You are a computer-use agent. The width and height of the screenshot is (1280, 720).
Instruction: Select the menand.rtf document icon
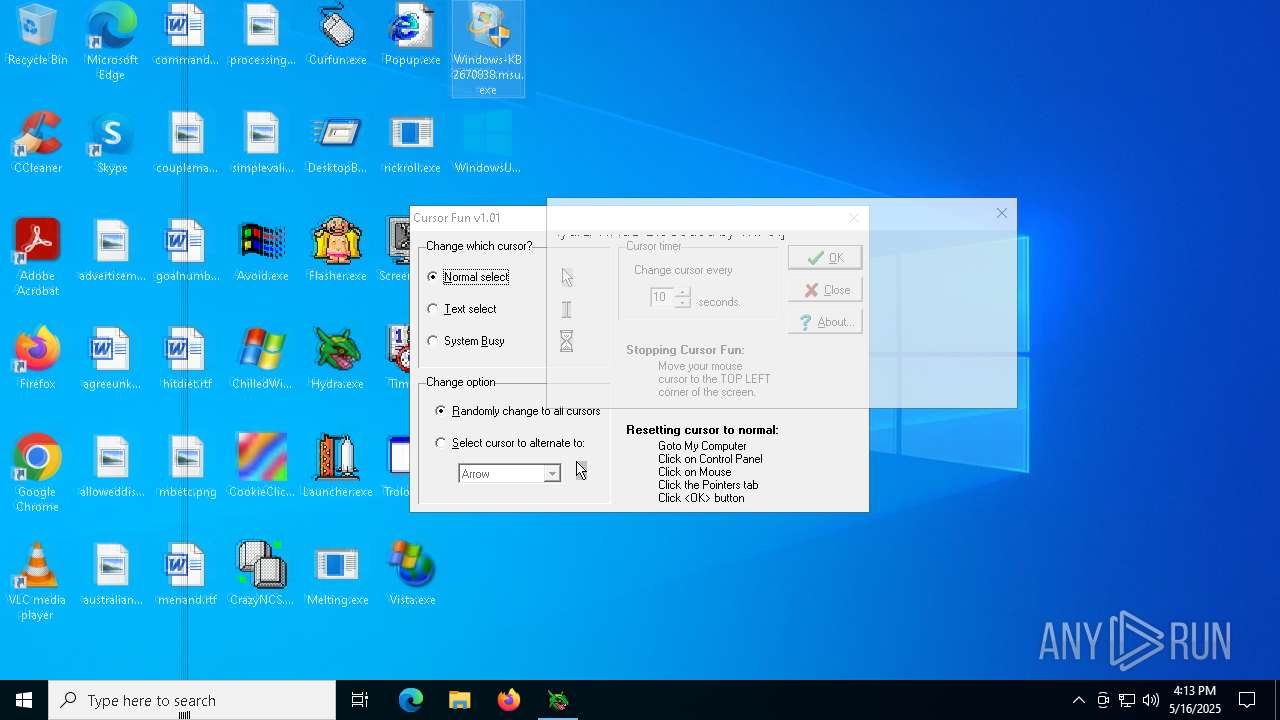(x=187, y=576)
